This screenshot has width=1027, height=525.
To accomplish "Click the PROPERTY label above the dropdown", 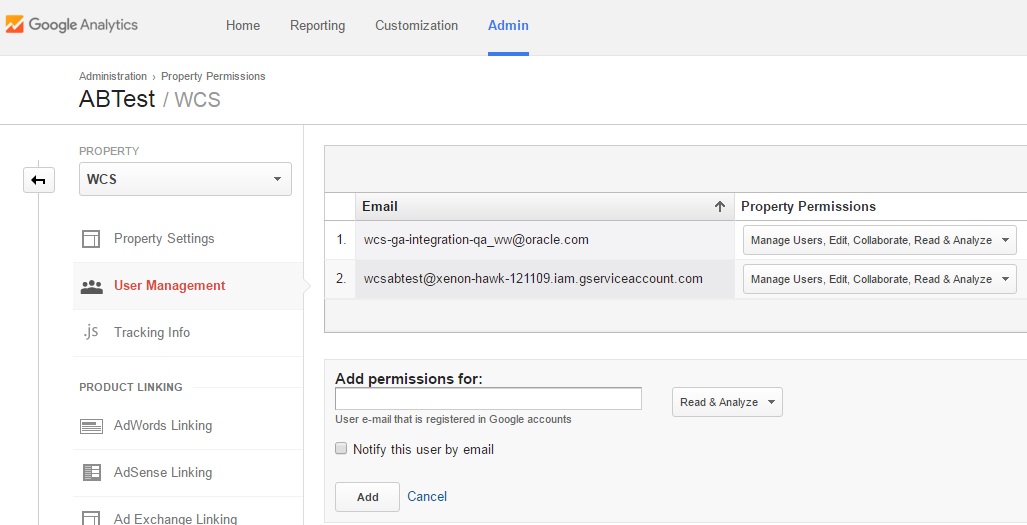I will click(109, 151).
